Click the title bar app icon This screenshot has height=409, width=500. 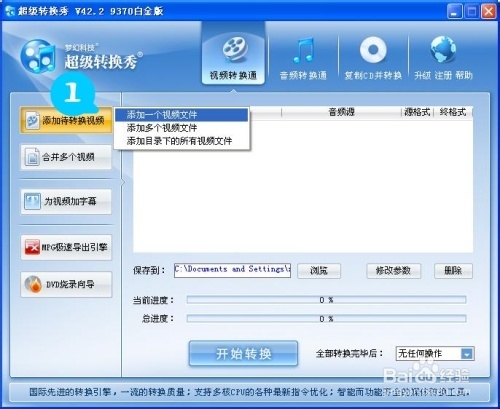point(10,11)
